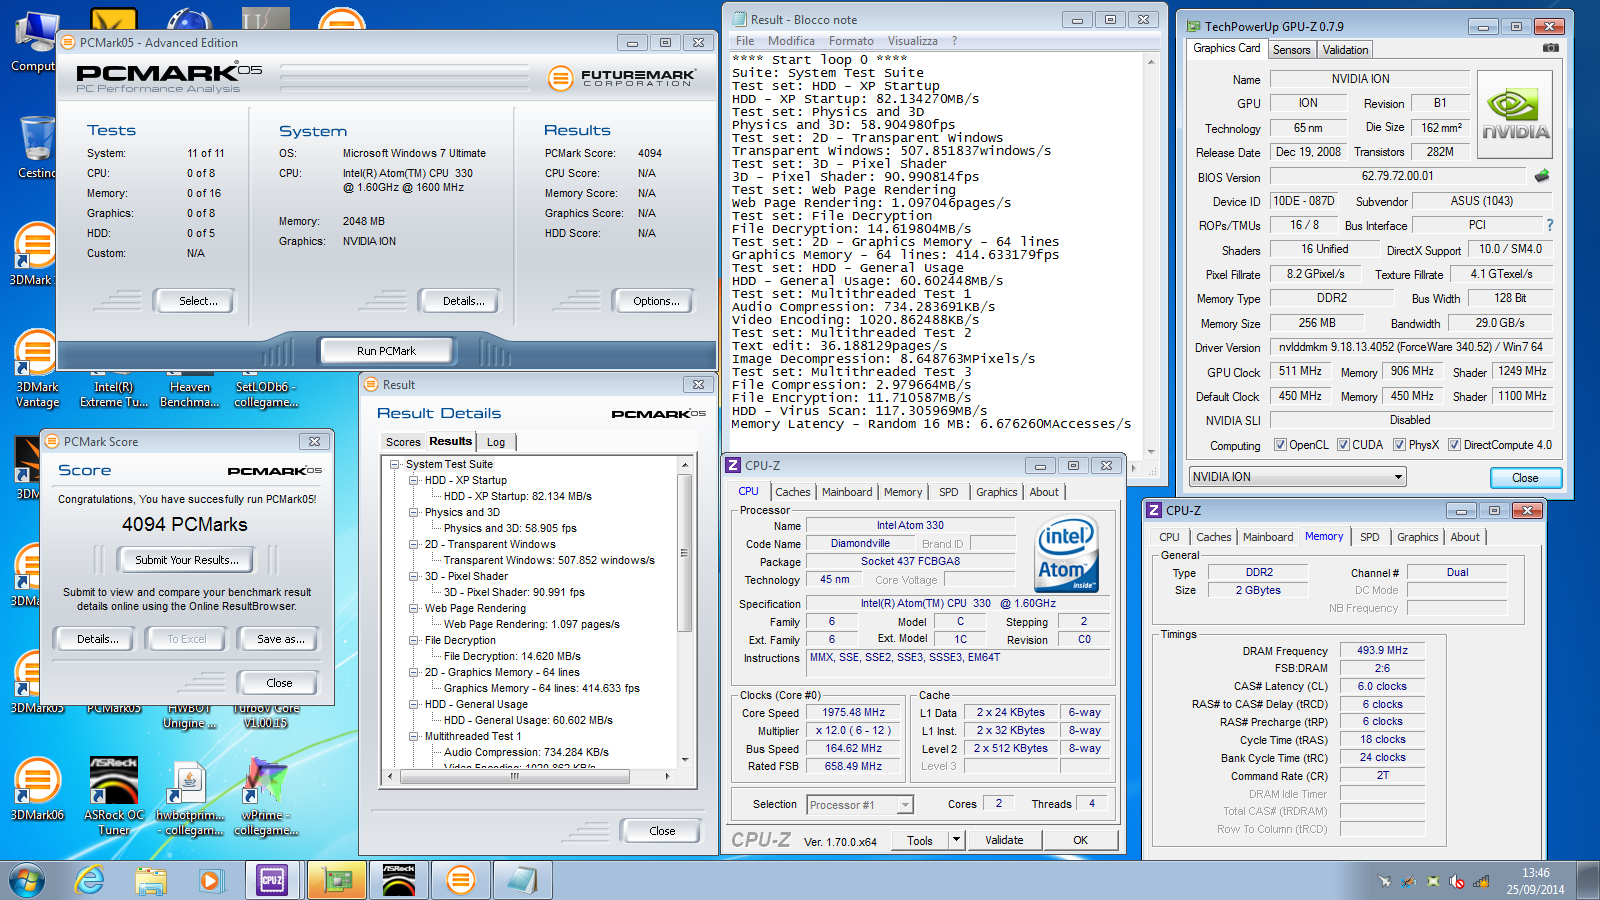
Task: Toggle the CUDA checkbox in GPU-Z
Action: [1343, 445]
